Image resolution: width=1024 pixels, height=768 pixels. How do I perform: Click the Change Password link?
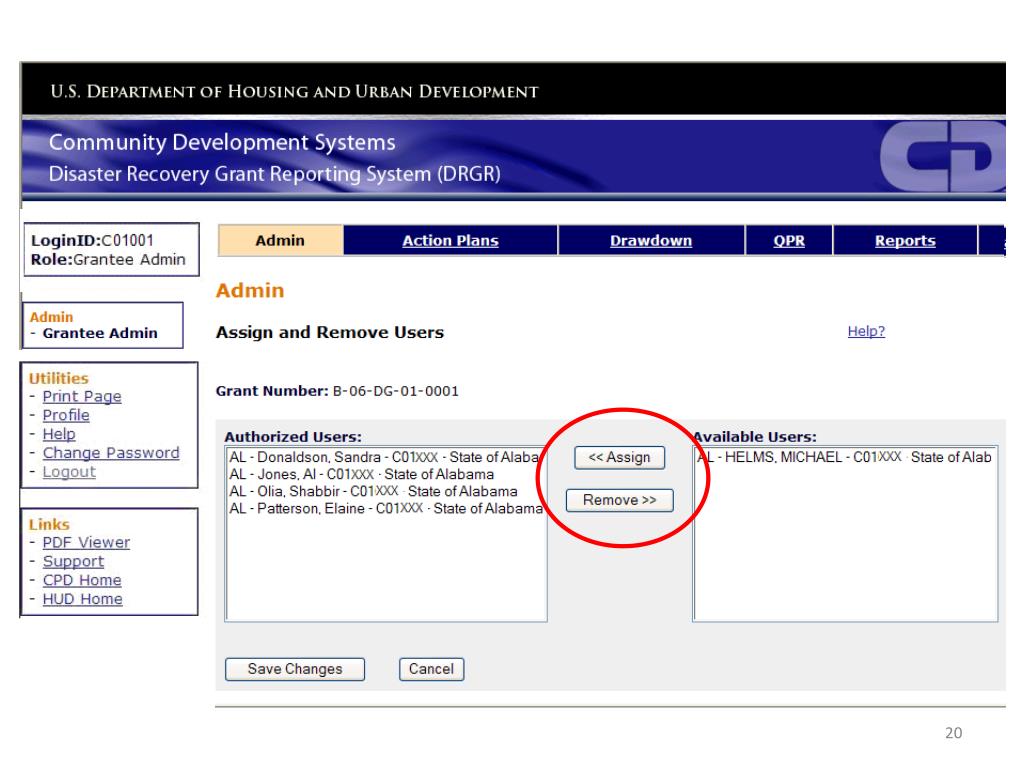(x=111, y=453)
